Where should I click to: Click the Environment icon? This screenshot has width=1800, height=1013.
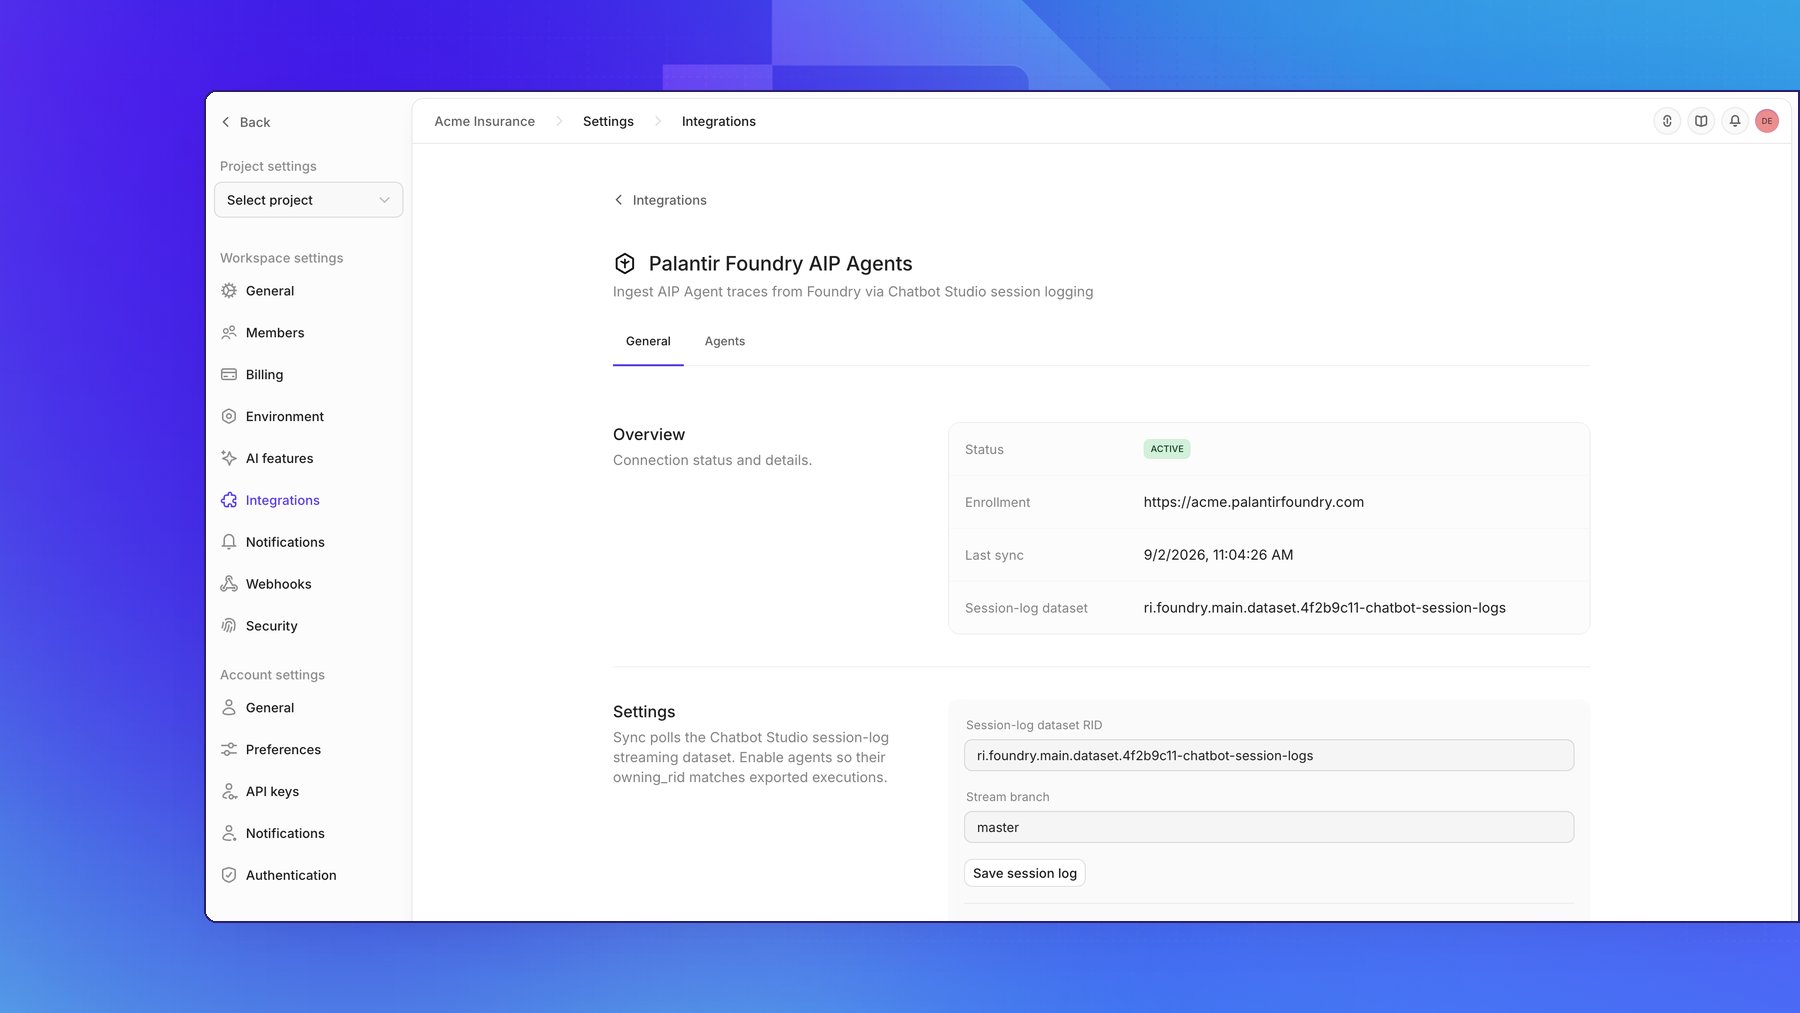229,417
